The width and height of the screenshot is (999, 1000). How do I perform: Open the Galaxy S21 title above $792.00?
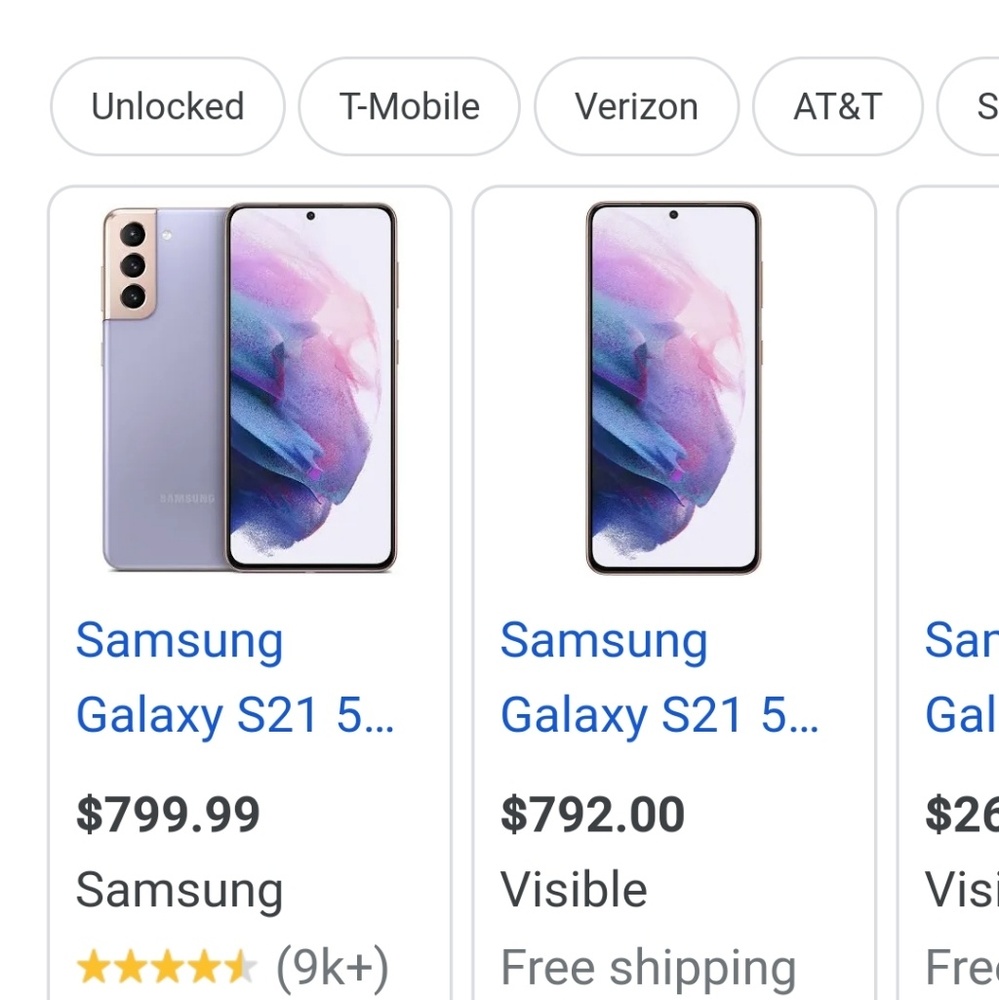click(659, 677)
